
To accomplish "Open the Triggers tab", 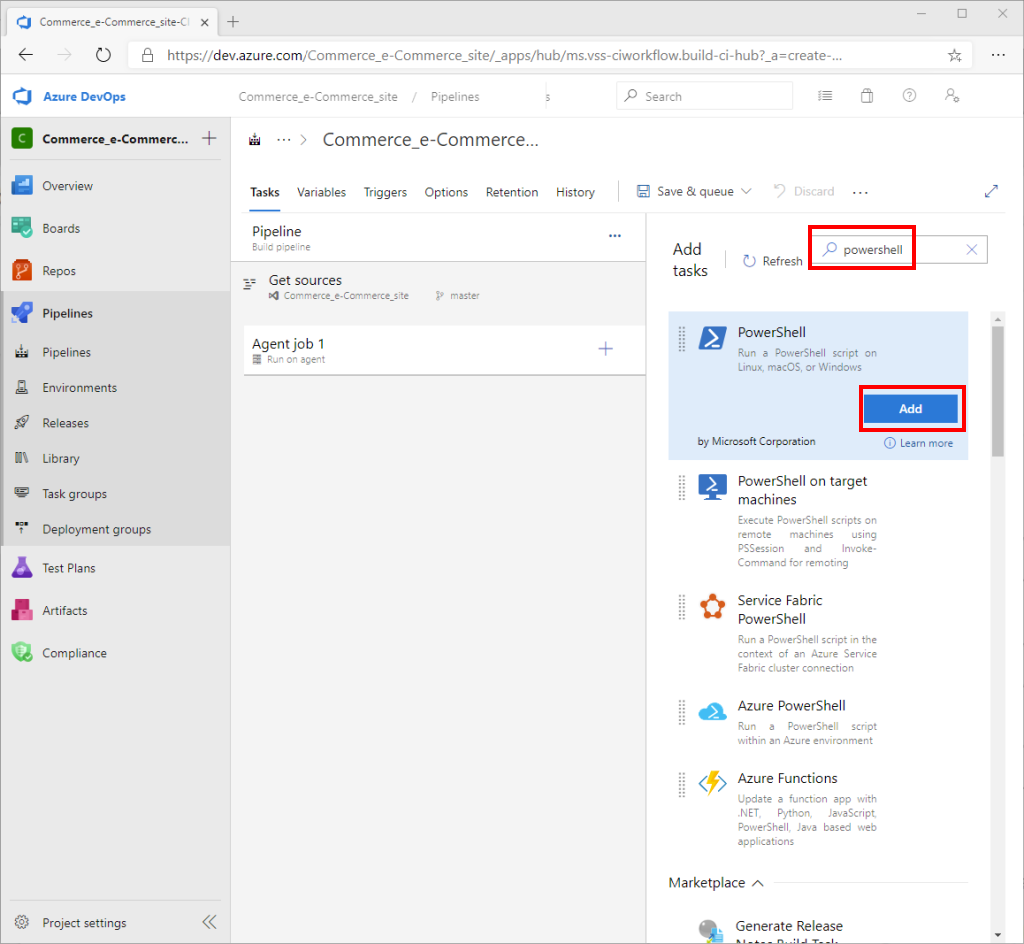I will point(385,191).
